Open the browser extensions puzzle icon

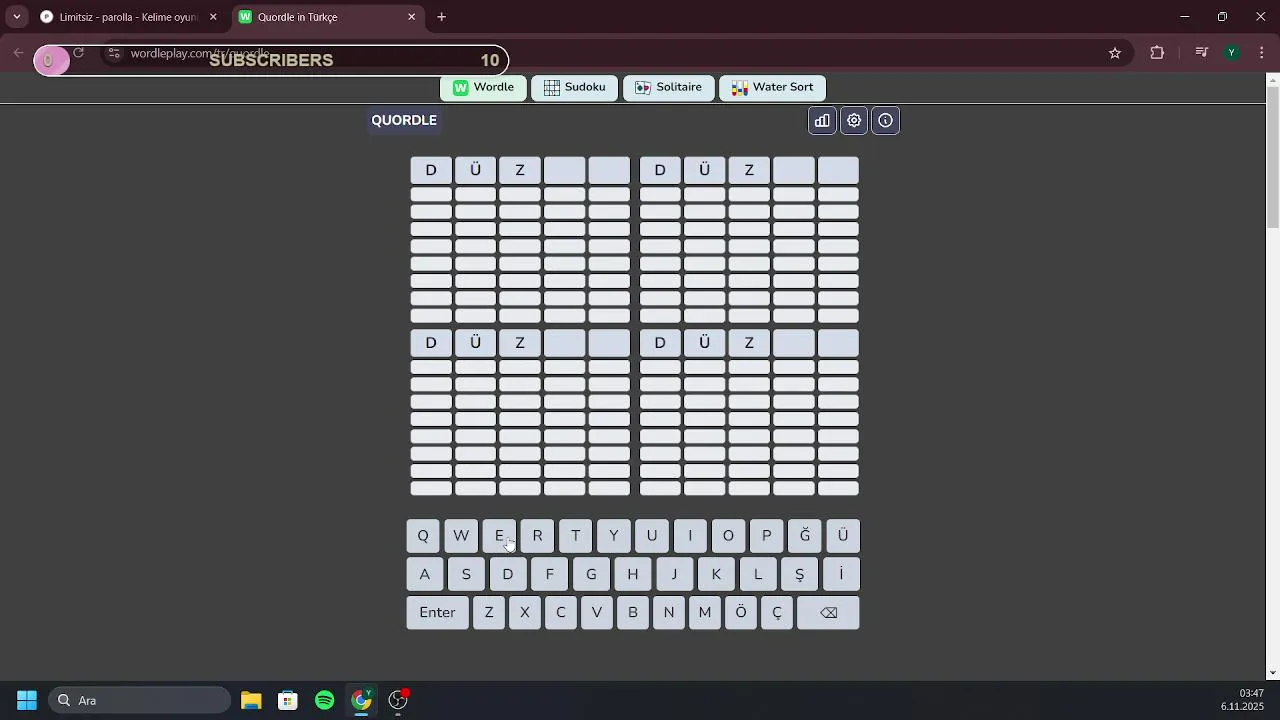[1157, 53]
